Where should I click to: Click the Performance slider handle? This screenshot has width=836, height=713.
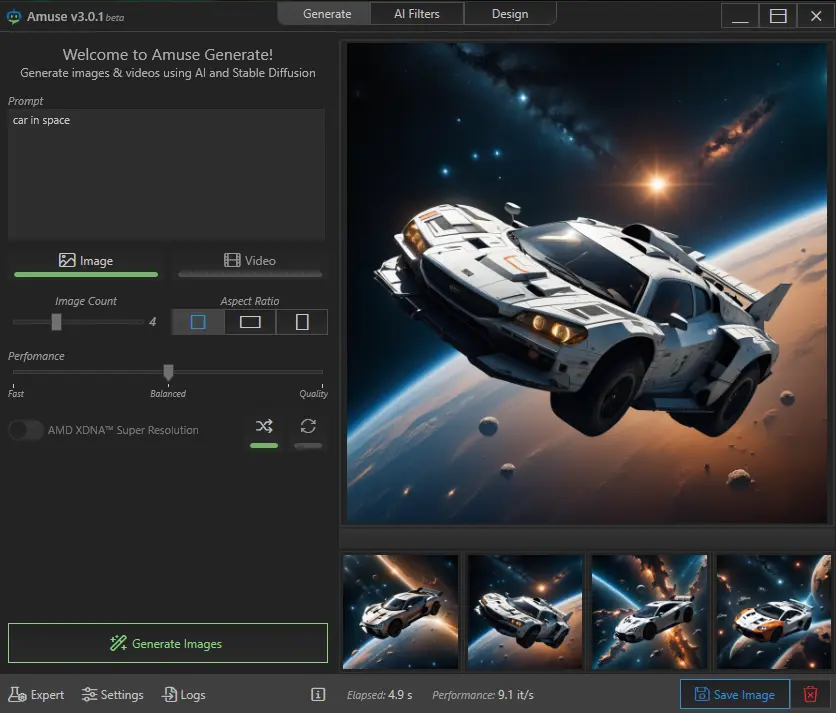click(168, 372)
